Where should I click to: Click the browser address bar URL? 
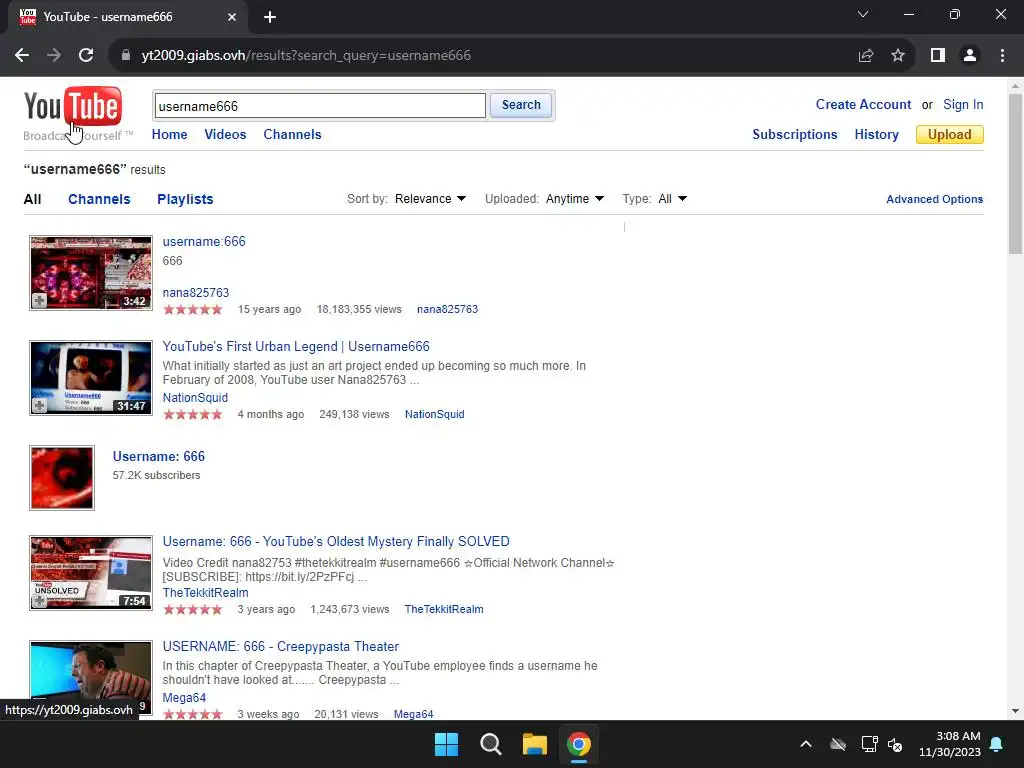[x=306, y=56]
